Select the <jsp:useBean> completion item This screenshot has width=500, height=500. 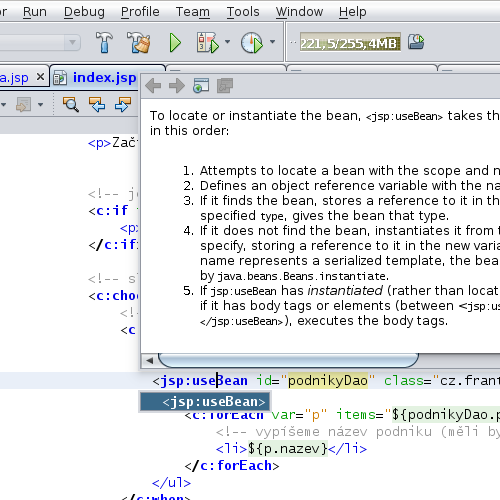pos(205,402)
